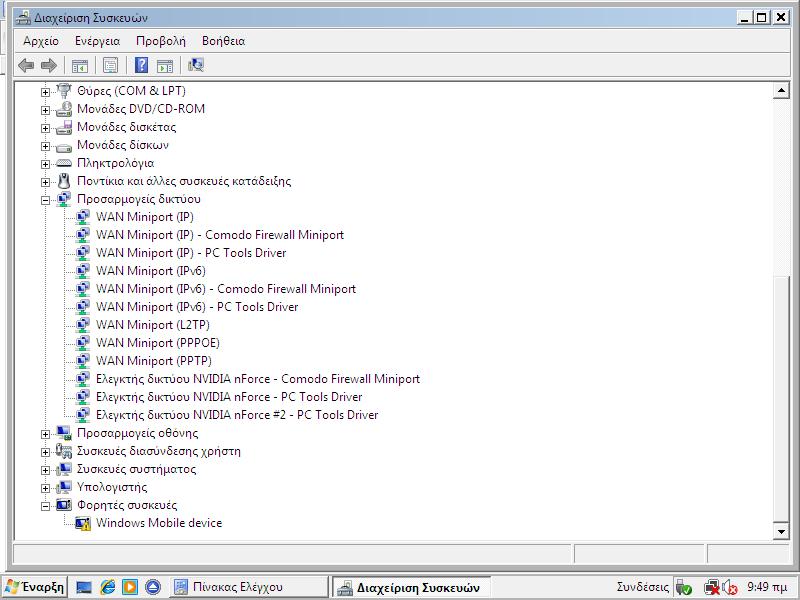The image size is (800, 600).
Task: Expand the Προσαρμογείς οθόνης node
Action: pyautogui.click(x=45, y=434)
